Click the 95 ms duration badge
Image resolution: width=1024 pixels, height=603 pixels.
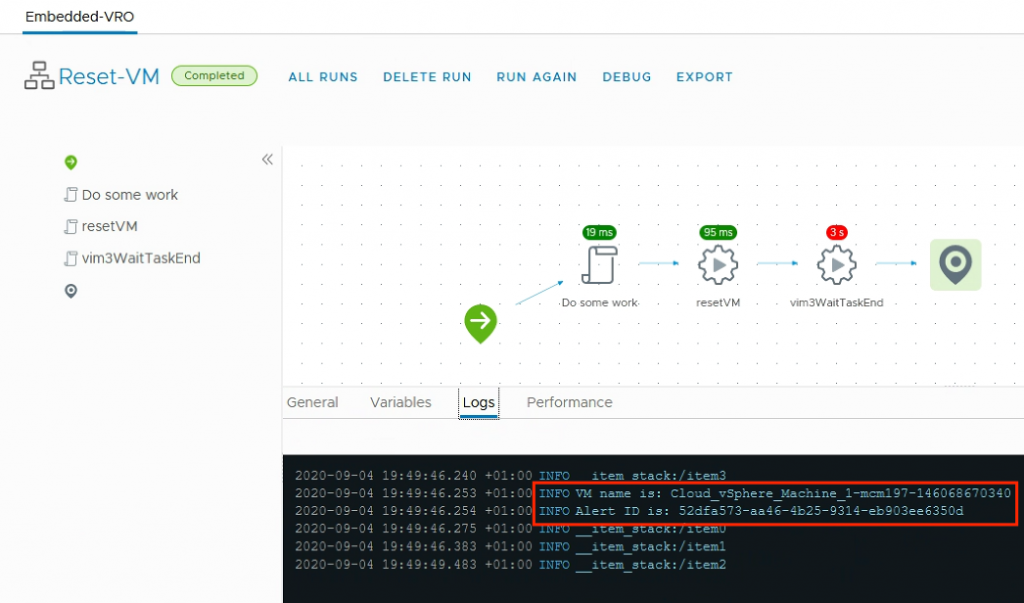pos(718,233)
